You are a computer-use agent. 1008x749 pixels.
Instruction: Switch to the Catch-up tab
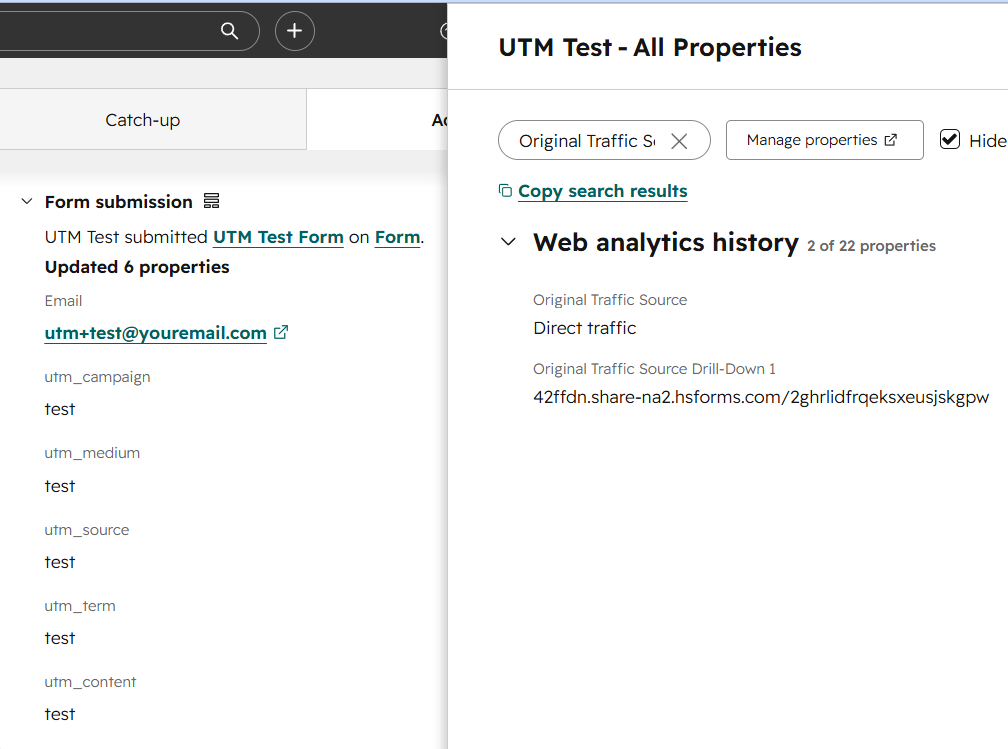(x=143, y=120)
